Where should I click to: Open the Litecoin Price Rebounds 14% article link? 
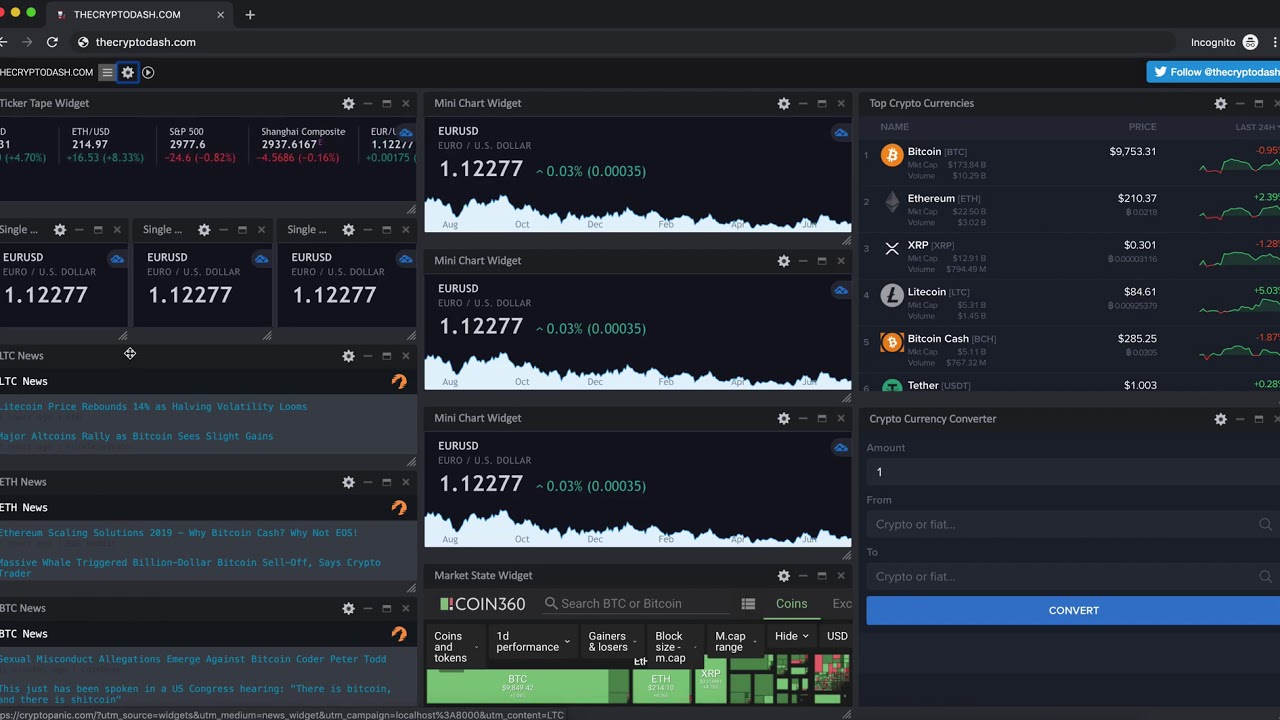click(x=154, y=407)
